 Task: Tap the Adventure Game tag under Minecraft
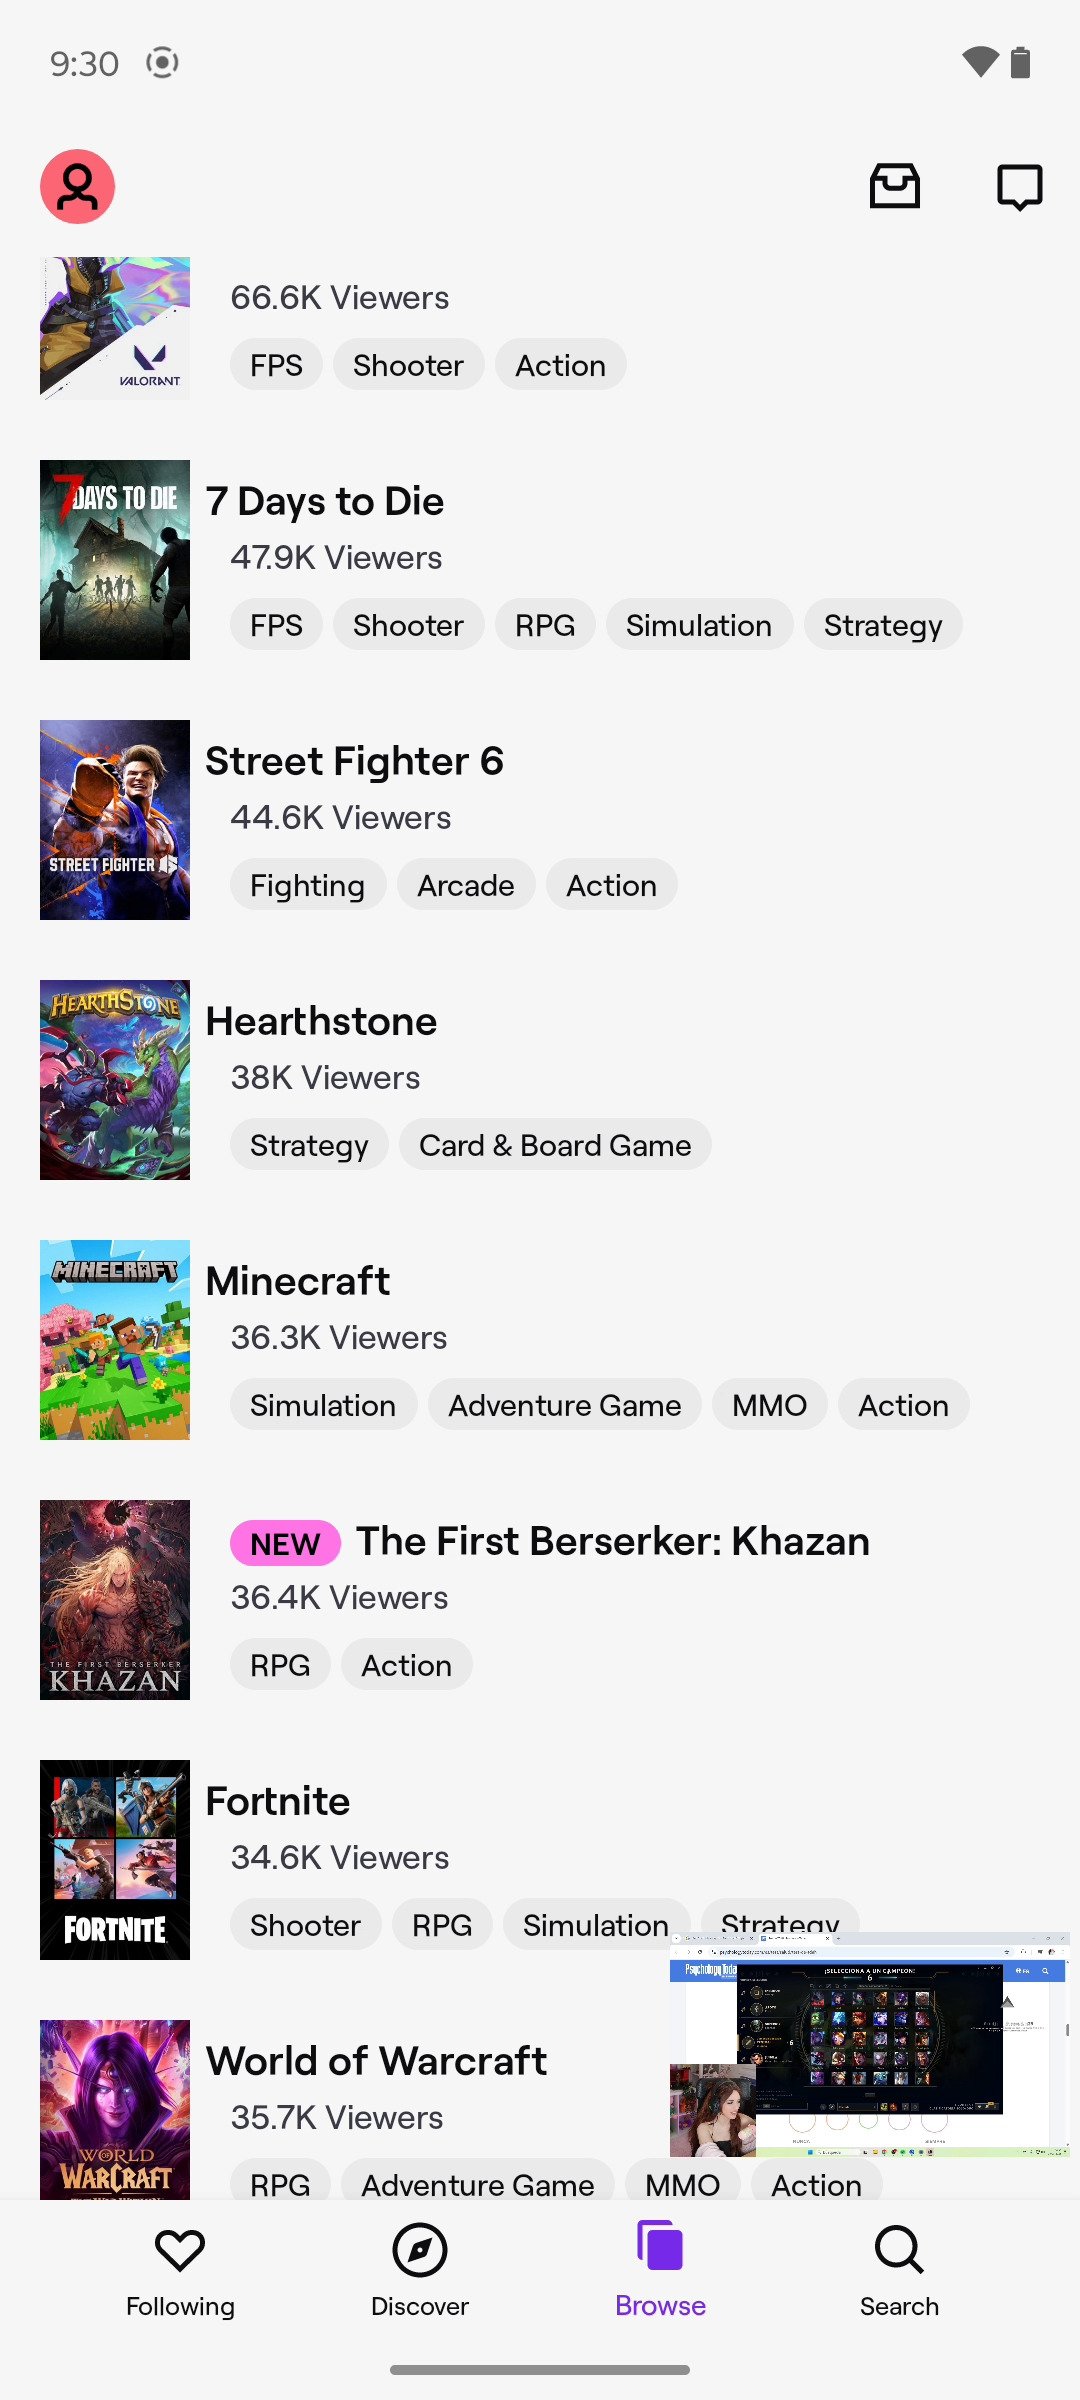(564, 1405)
